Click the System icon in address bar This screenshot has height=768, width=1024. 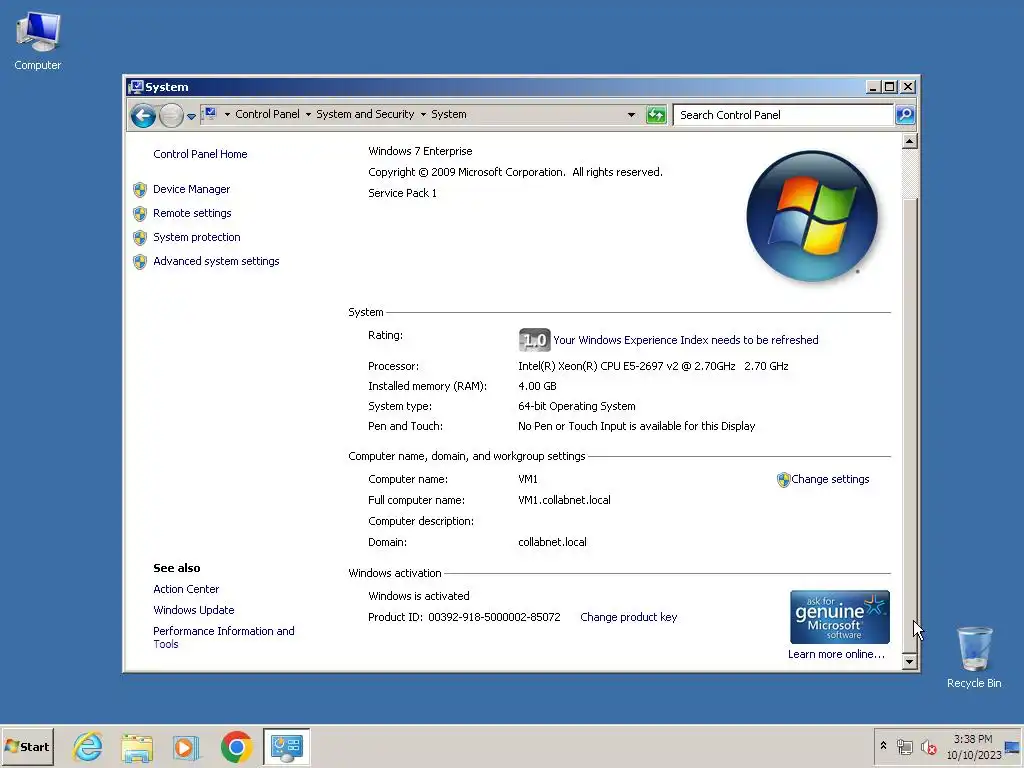click(x=210, y=114)
